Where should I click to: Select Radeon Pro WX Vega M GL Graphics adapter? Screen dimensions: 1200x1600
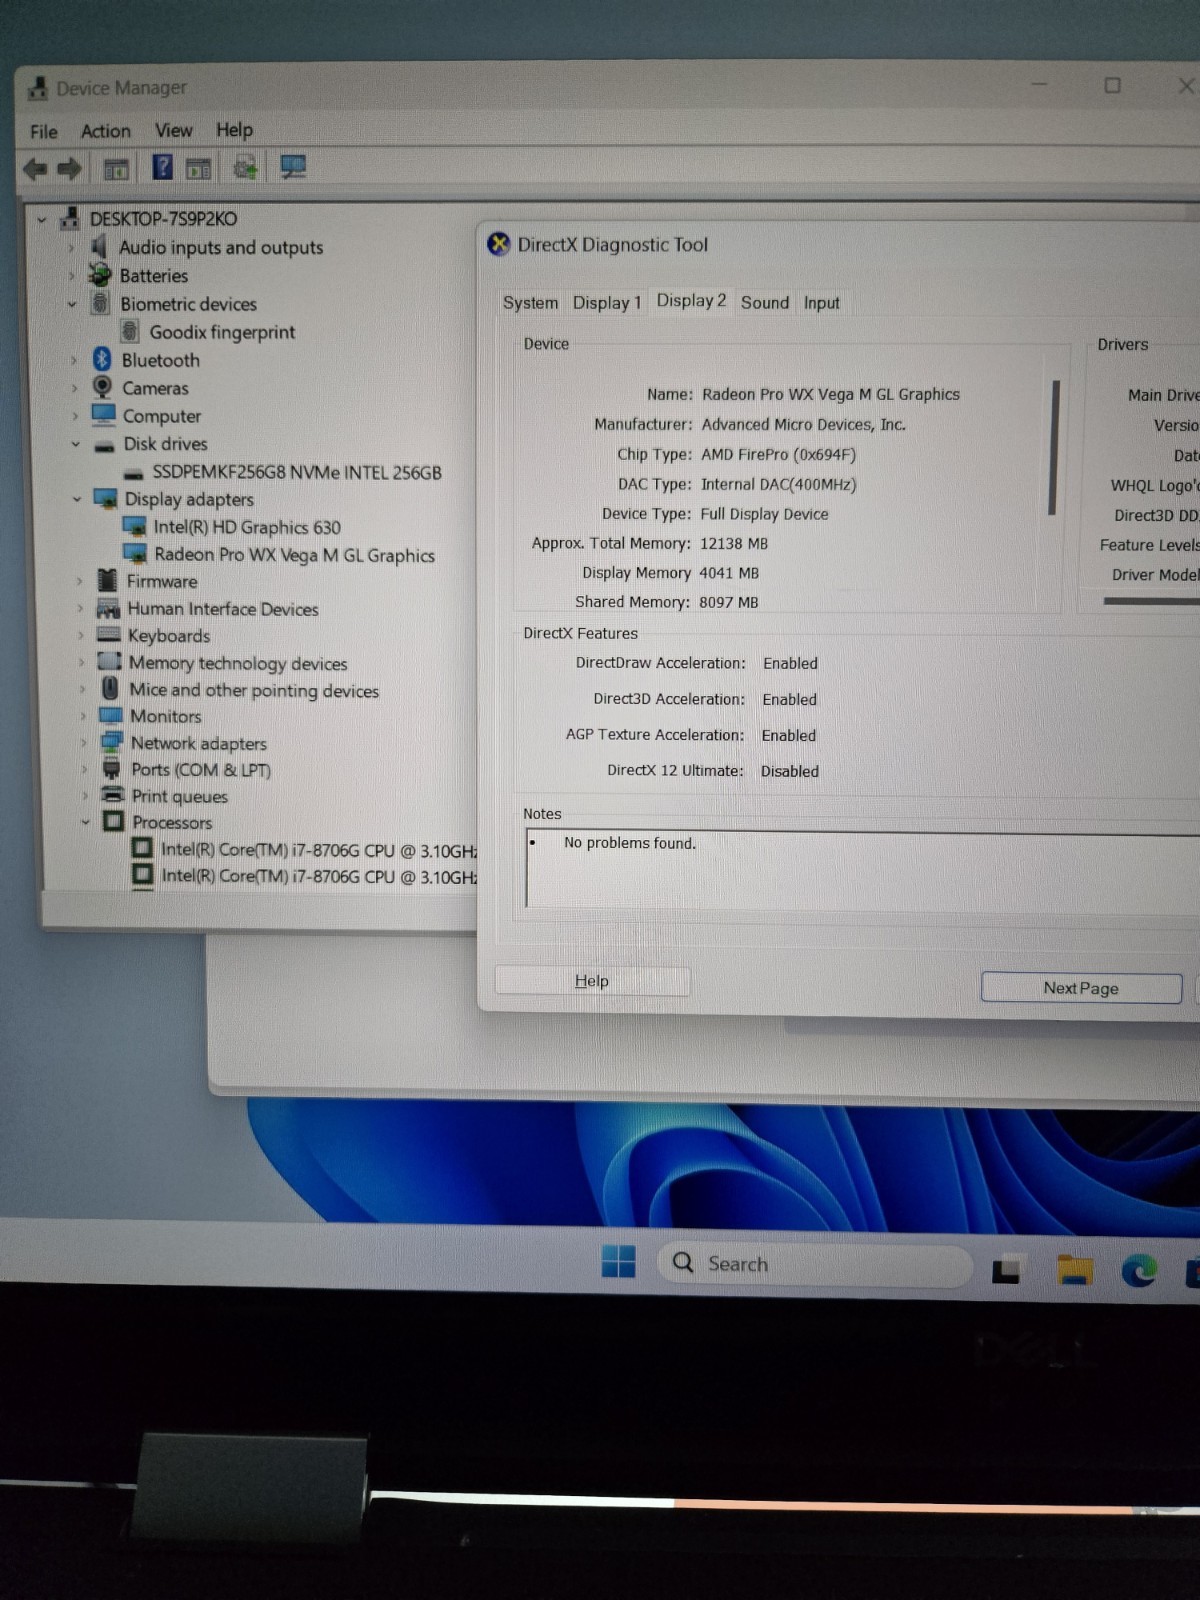(294, 555)
